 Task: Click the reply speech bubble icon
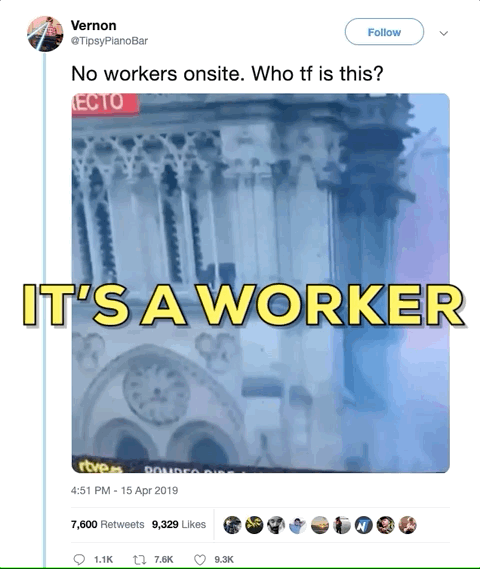coord(79,560)
